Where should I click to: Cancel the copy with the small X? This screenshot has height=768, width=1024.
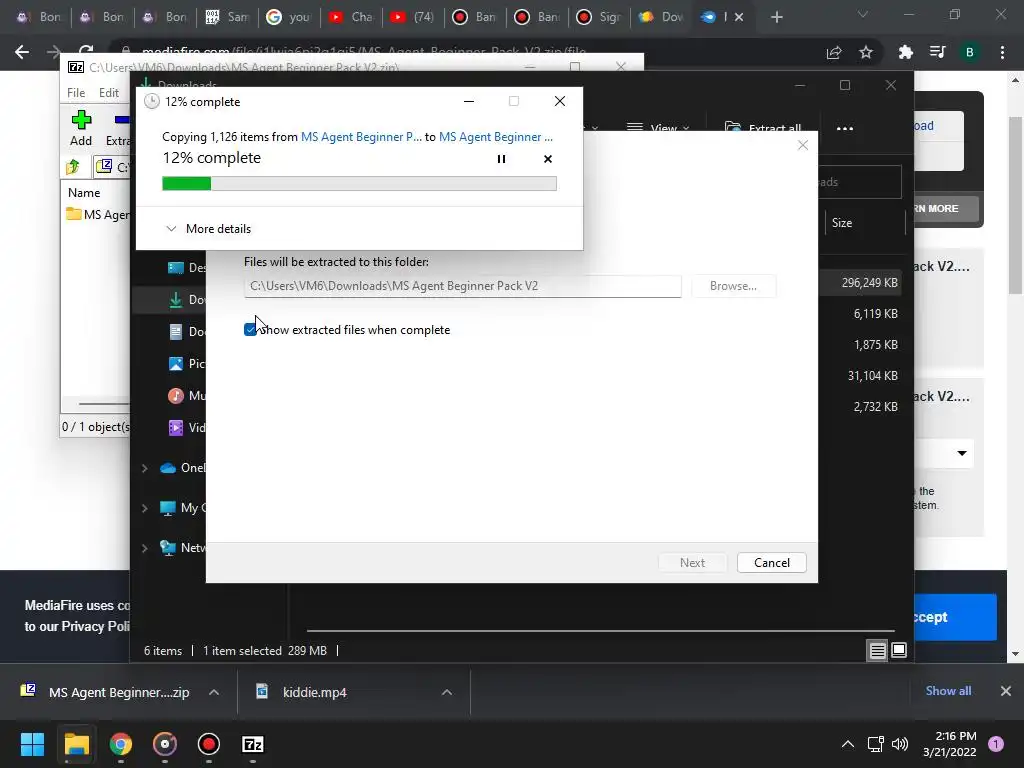548,159
